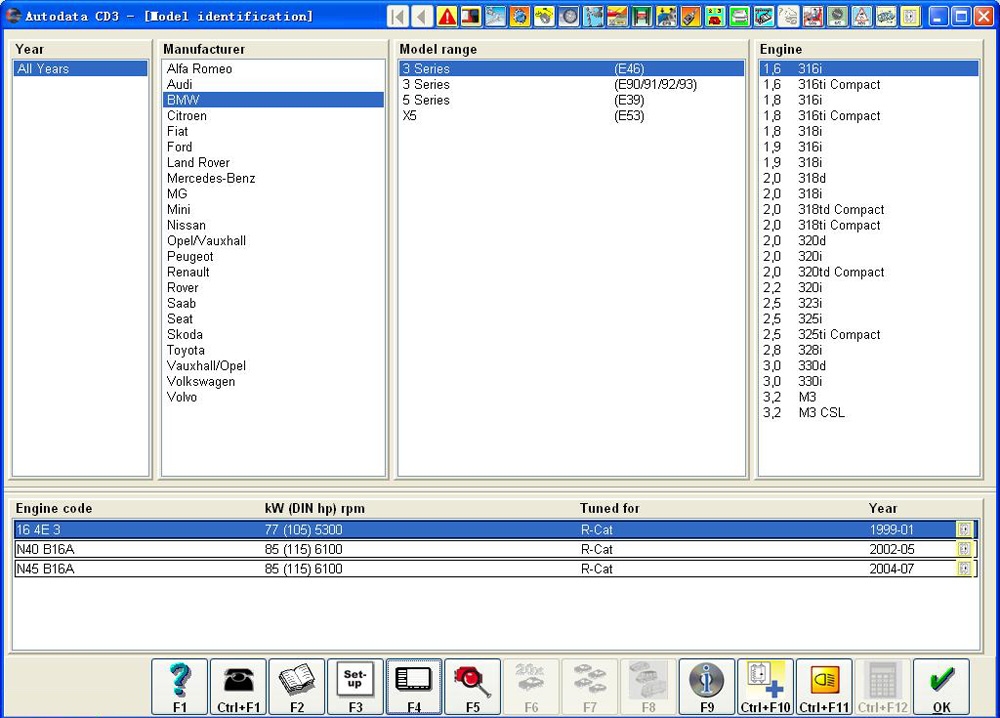
Task: Select engine code row N40 B16A
Action: (x=495, y=549)
